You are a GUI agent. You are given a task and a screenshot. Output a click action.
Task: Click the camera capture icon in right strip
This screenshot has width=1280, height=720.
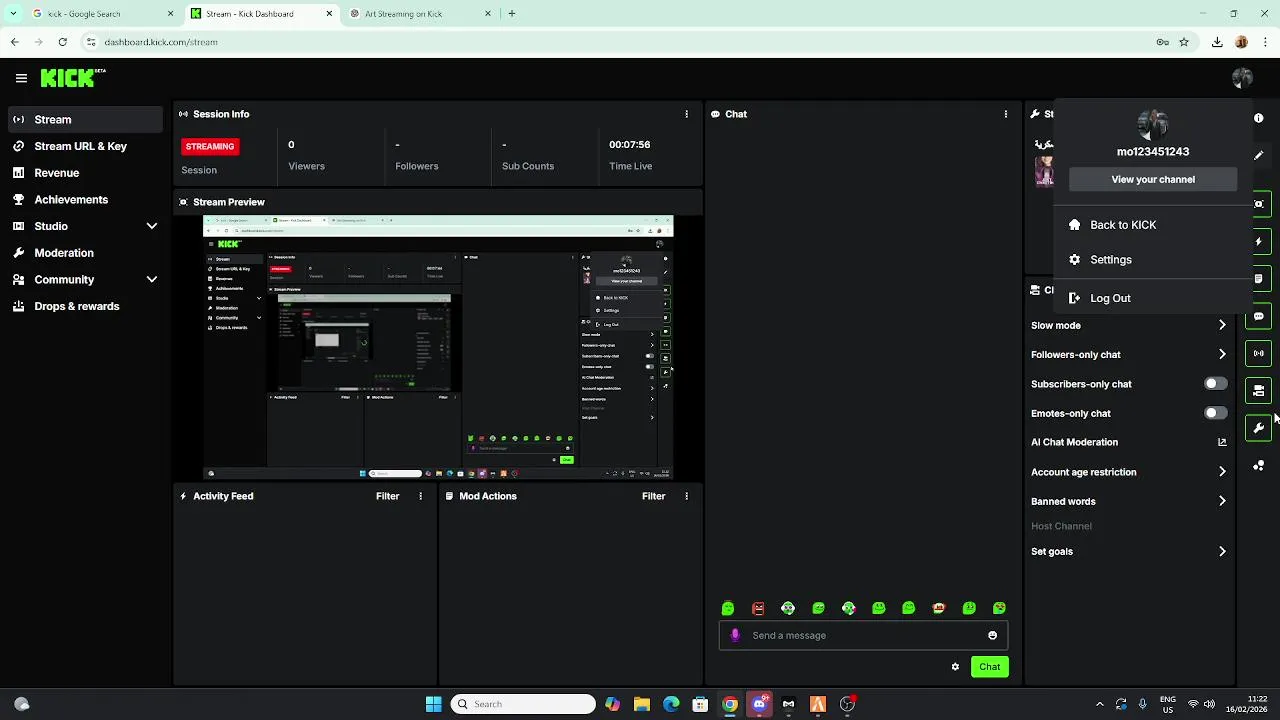click(1259, 204)
